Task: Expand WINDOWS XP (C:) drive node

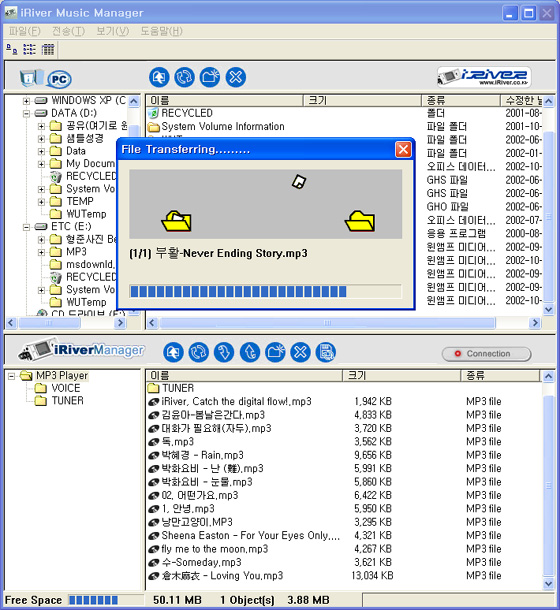Action: [x=26, y=101]
